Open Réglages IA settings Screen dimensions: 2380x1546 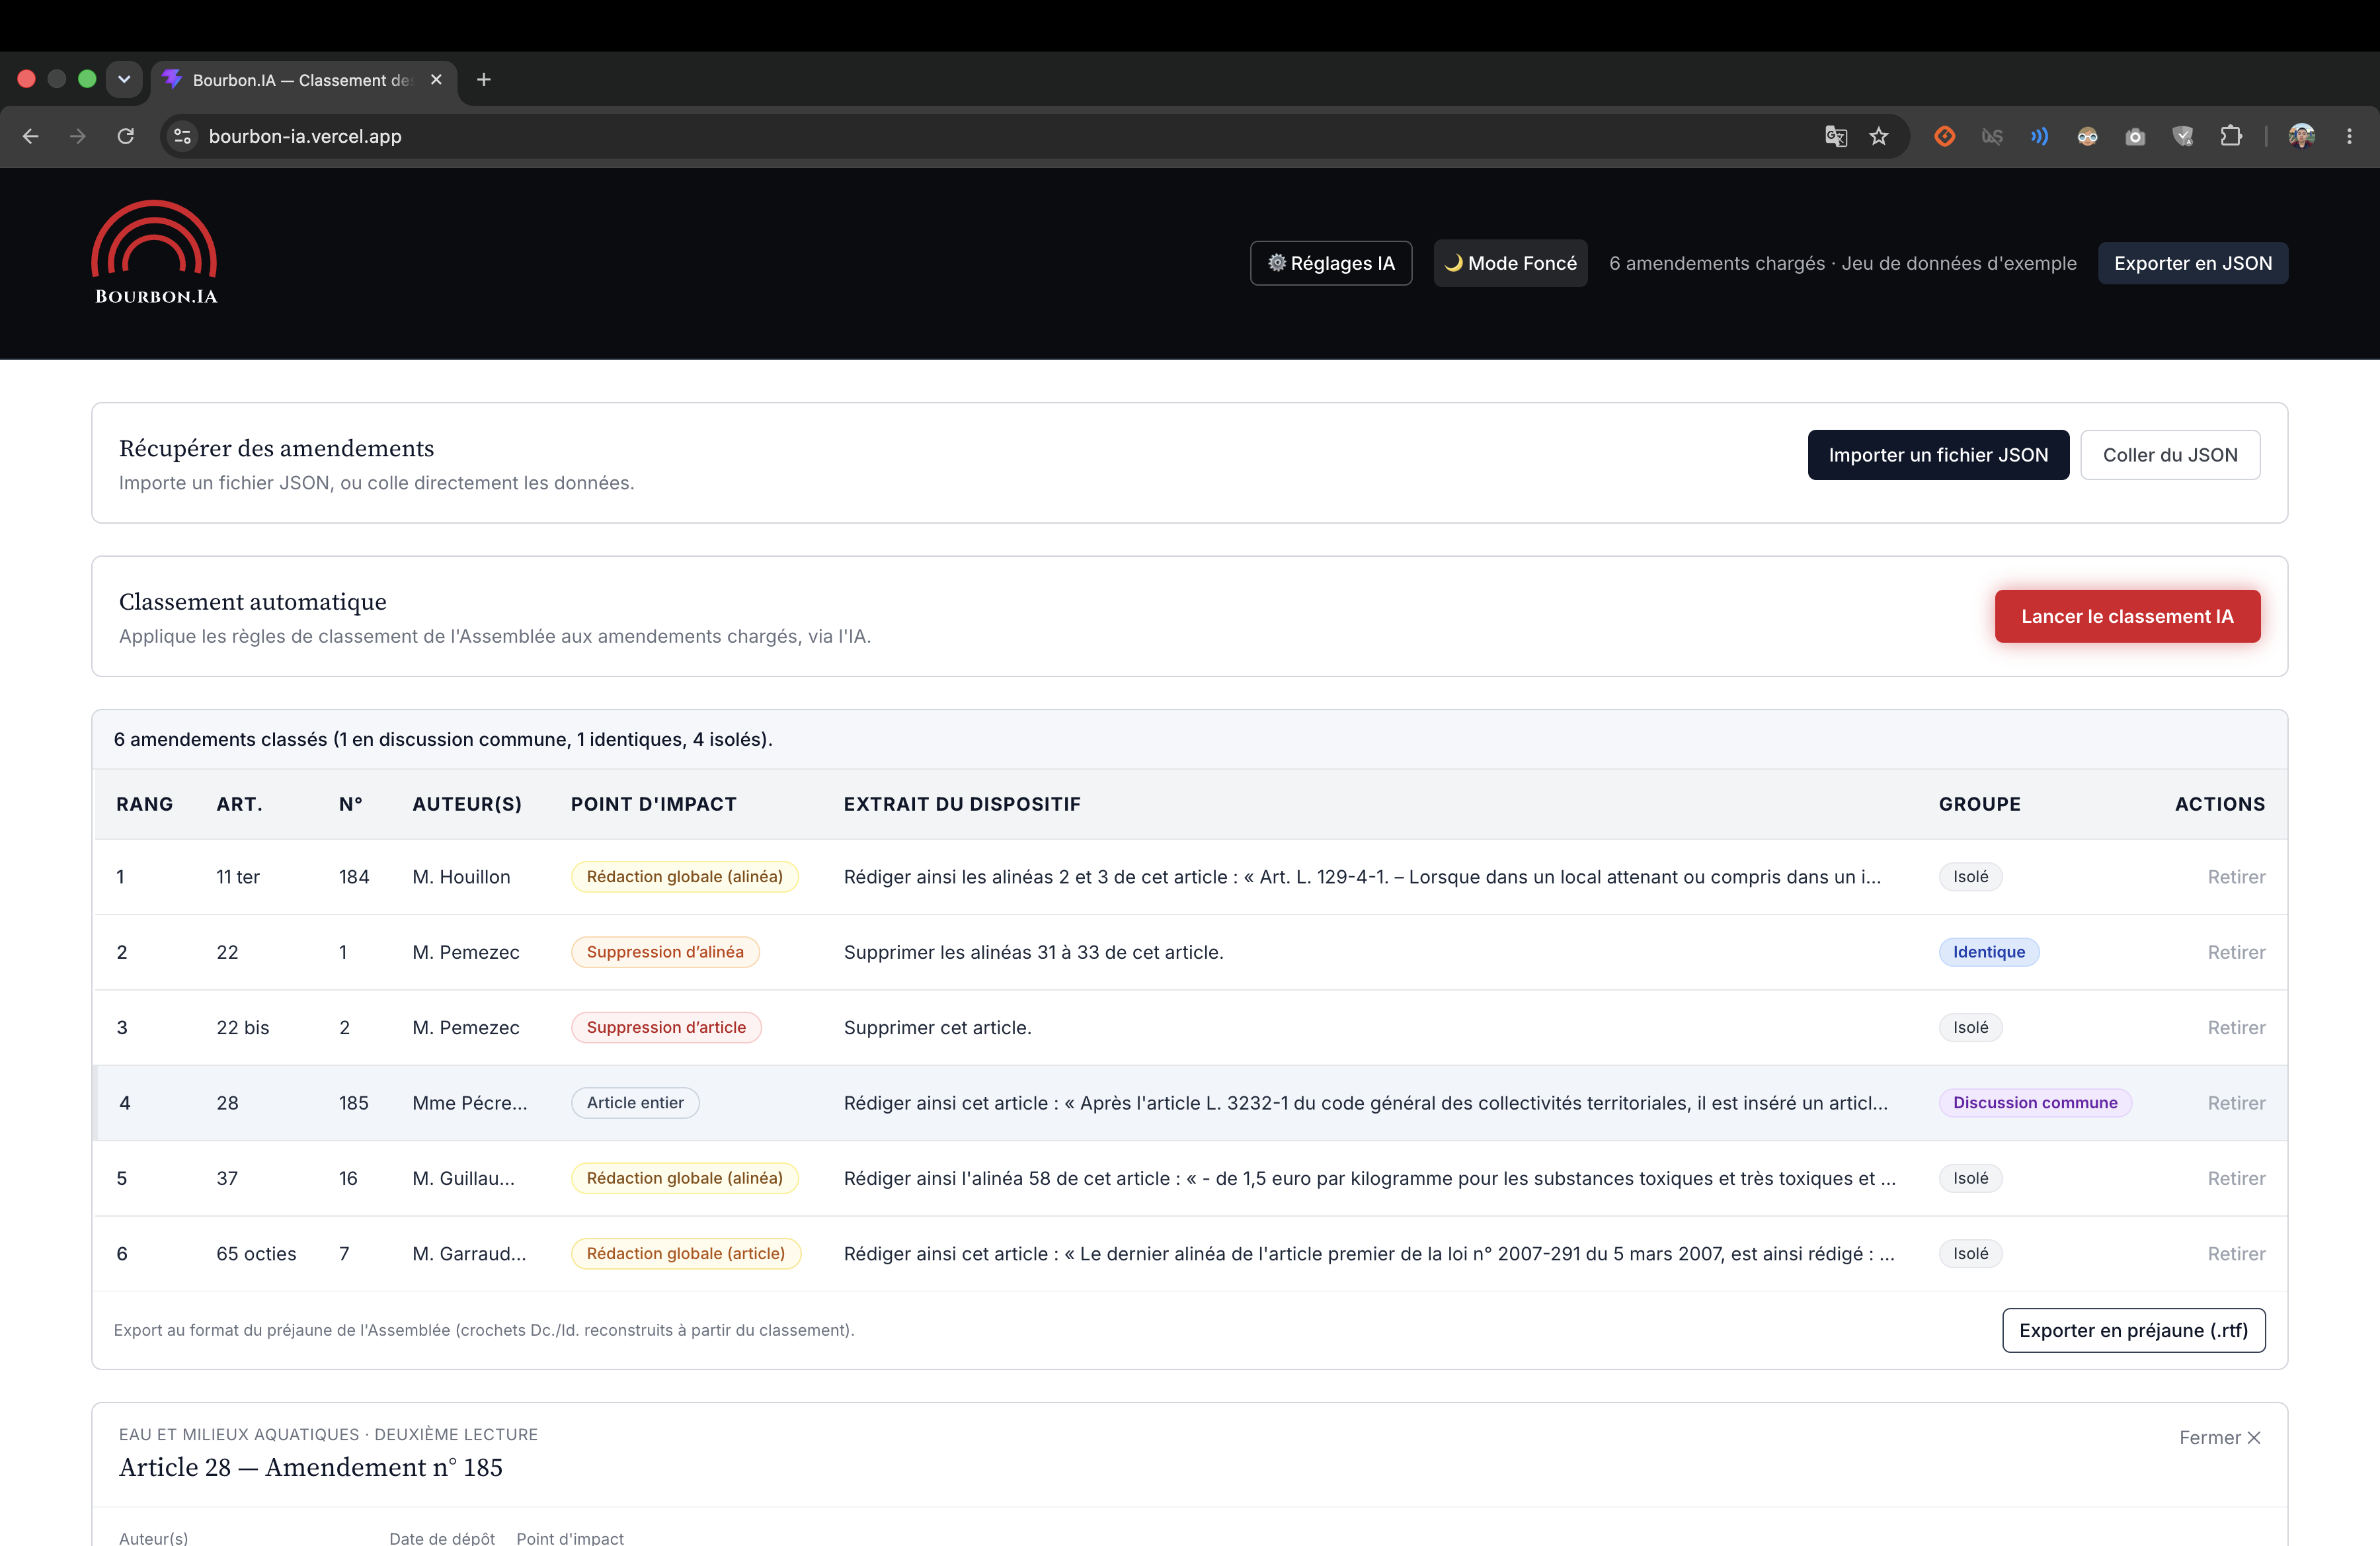[x=1331, y=263]
